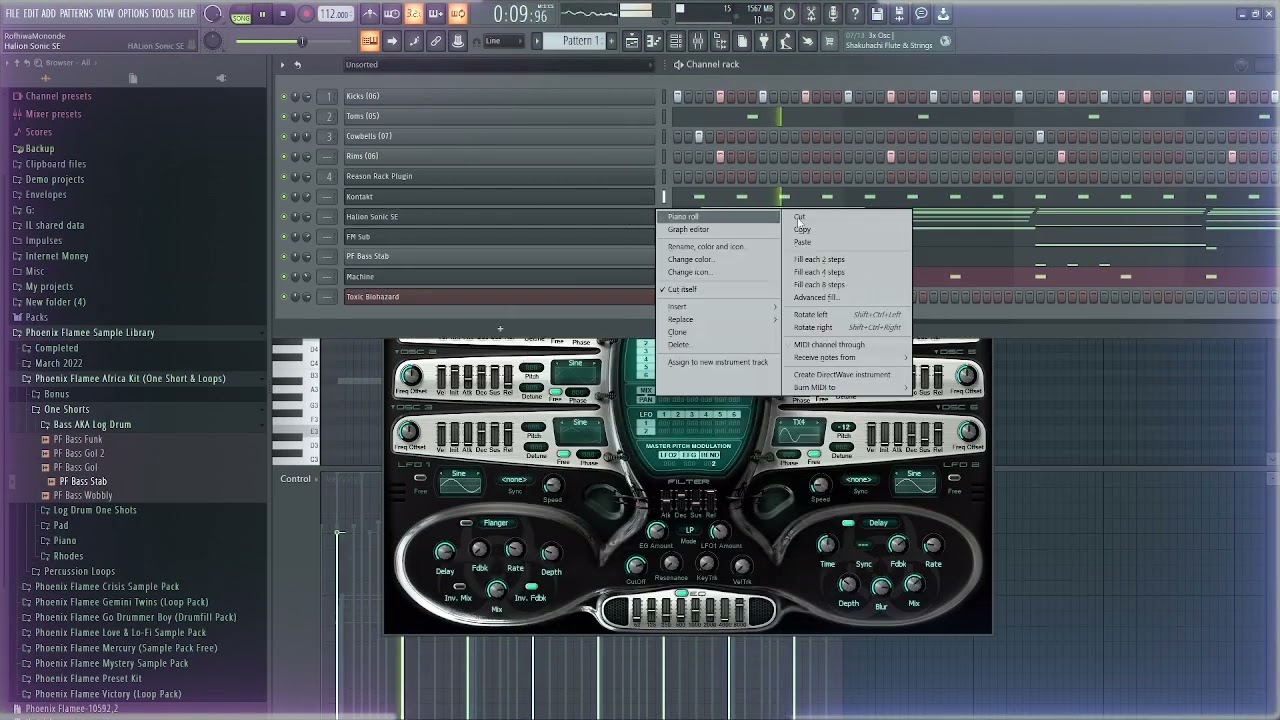
Task: Select Piano roll from context menu
Action: click(x=718, y=216)
